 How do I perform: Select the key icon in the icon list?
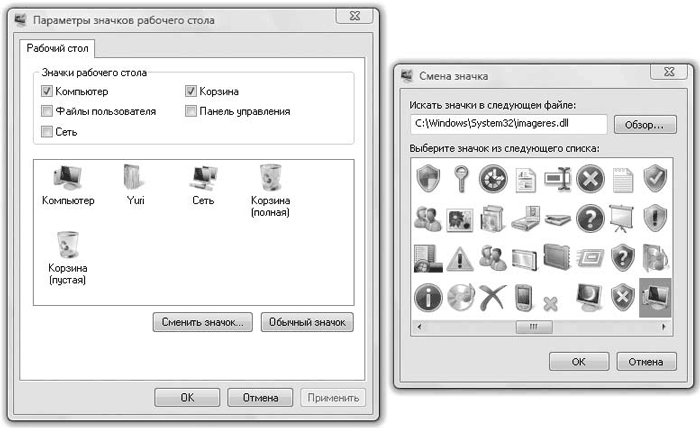point(463,180)
